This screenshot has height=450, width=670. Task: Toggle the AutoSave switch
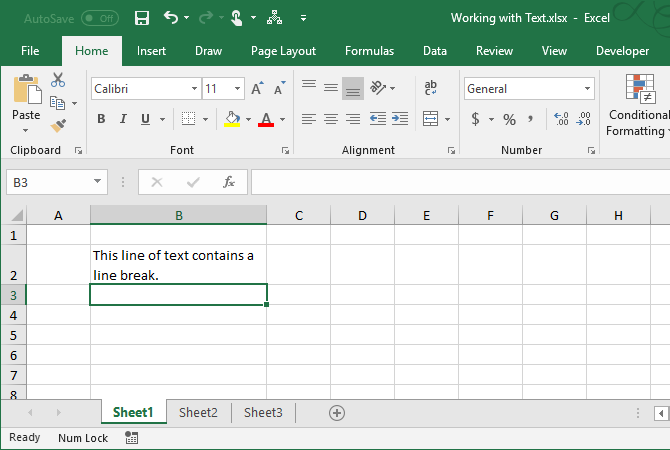pyautogui.click(x=99, y=18)
